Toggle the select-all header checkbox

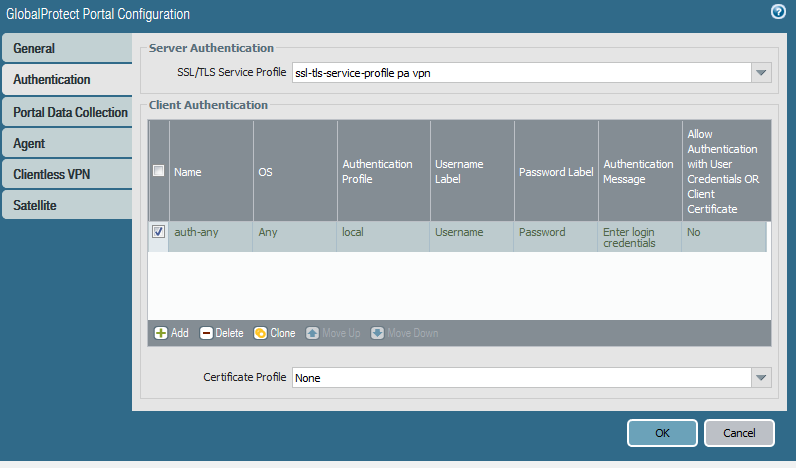[x=158, y=171]
